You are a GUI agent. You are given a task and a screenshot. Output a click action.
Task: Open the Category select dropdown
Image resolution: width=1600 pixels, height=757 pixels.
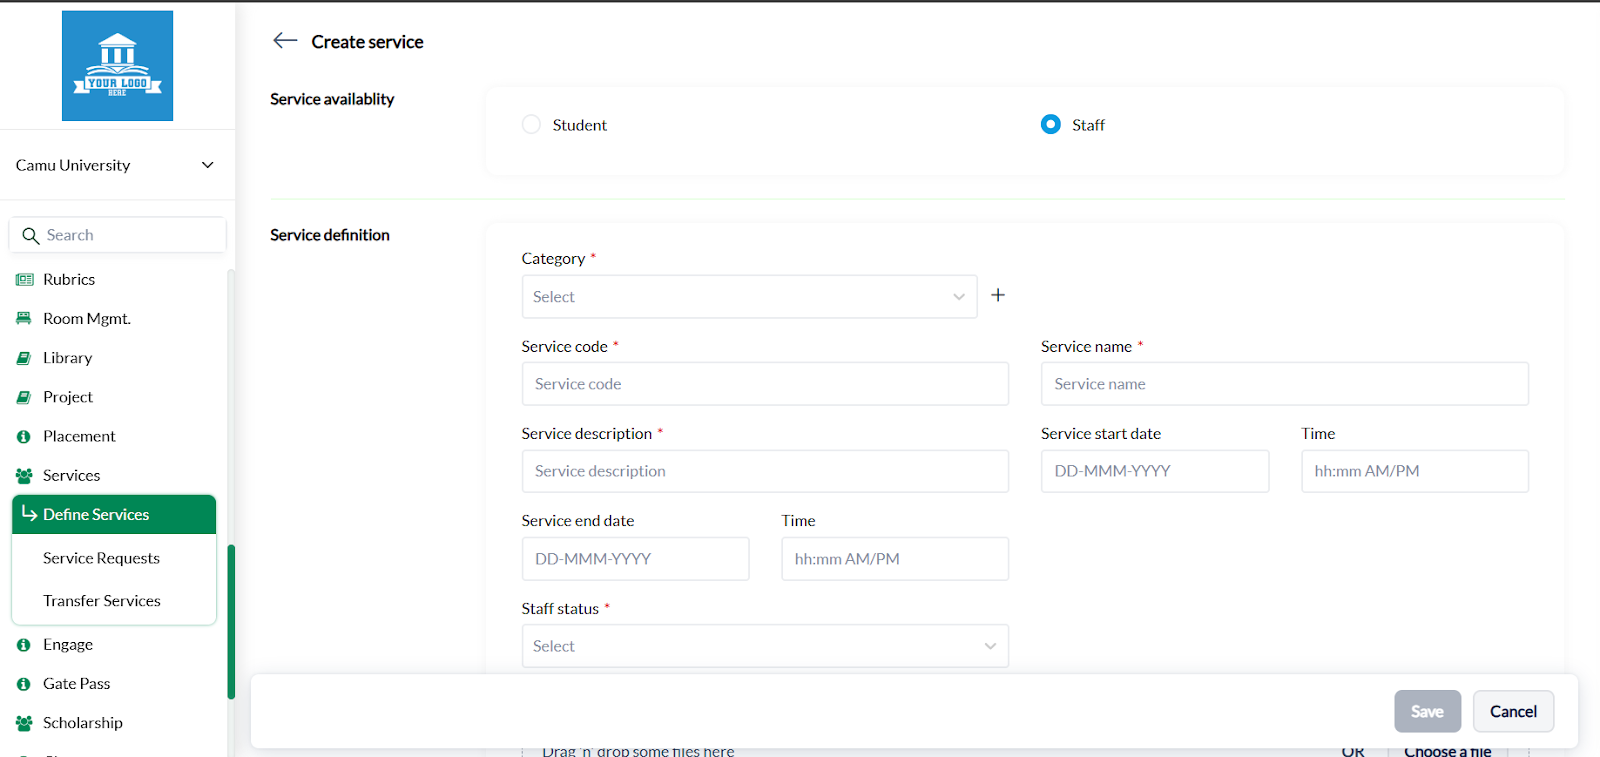749,297
